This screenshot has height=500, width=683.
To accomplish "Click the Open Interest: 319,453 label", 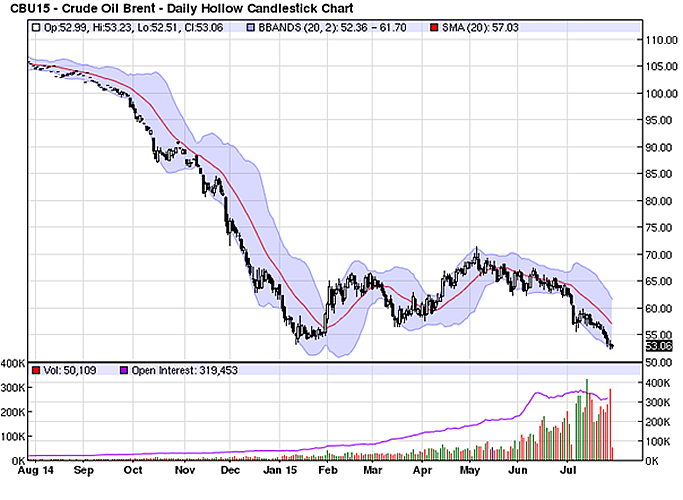I will 176,370.
